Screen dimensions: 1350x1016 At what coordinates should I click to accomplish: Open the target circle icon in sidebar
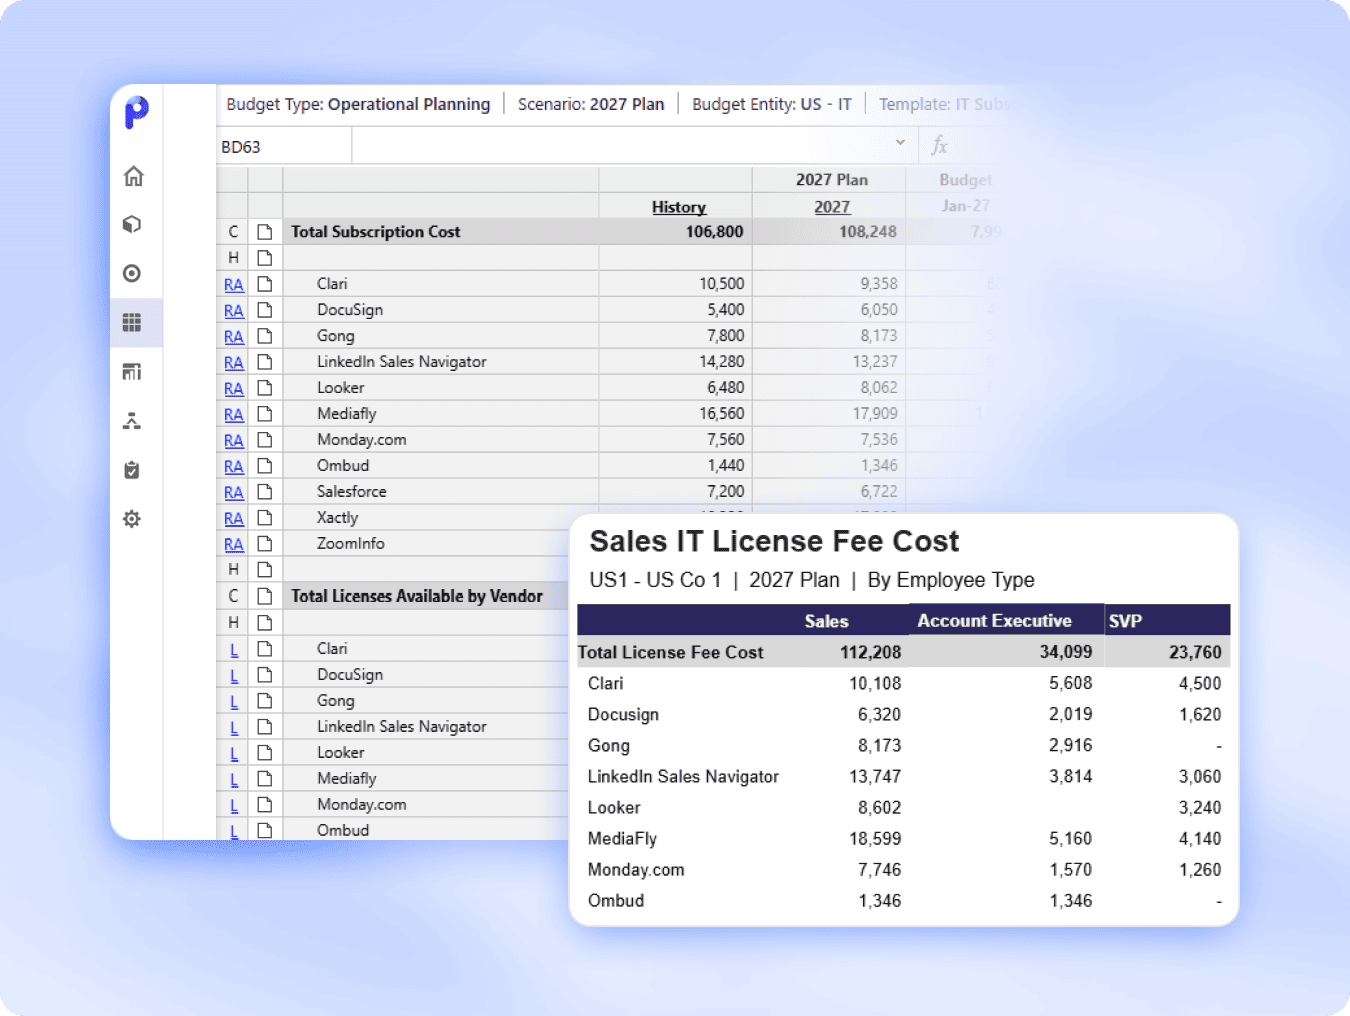[x=132, y=273]
